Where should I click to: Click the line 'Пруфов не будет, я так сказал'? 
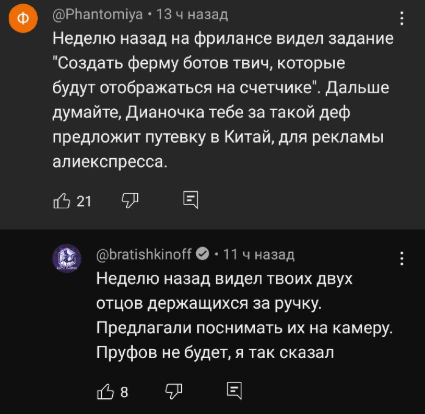tap(215, 353)
